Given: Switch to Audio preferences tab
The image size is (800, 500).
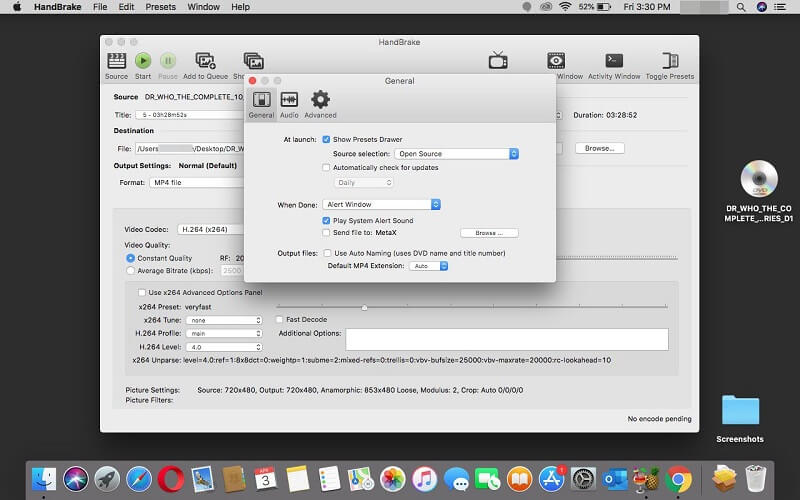Looking at the screenshot, I should pos(289,104).
